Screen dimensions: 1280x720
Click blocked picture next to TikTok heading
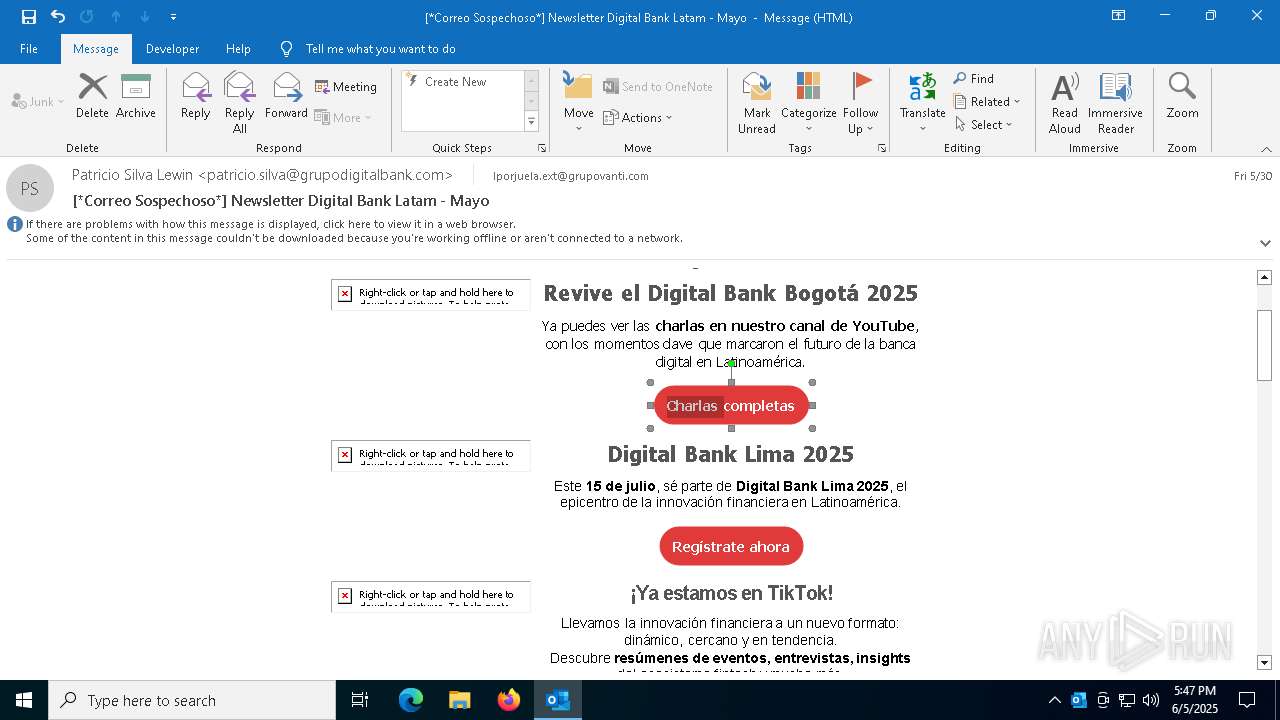click(431, 596)
